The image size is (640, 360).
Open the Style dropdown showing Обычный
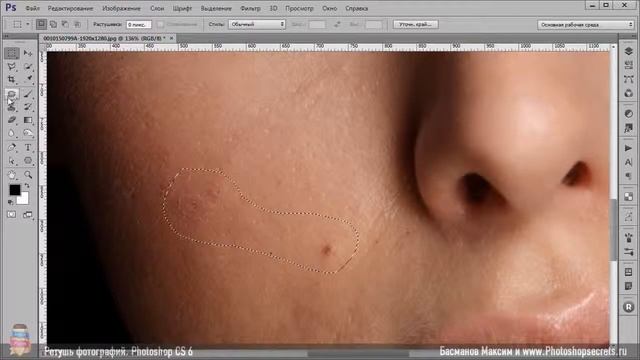pyautogui.click(x=257, y=24)
